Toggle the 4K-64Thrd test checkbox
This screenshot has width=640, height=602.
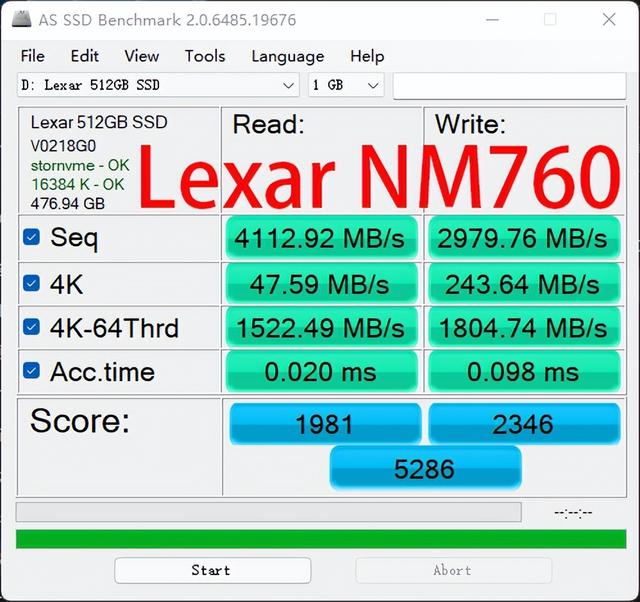(x=31, y=327)
